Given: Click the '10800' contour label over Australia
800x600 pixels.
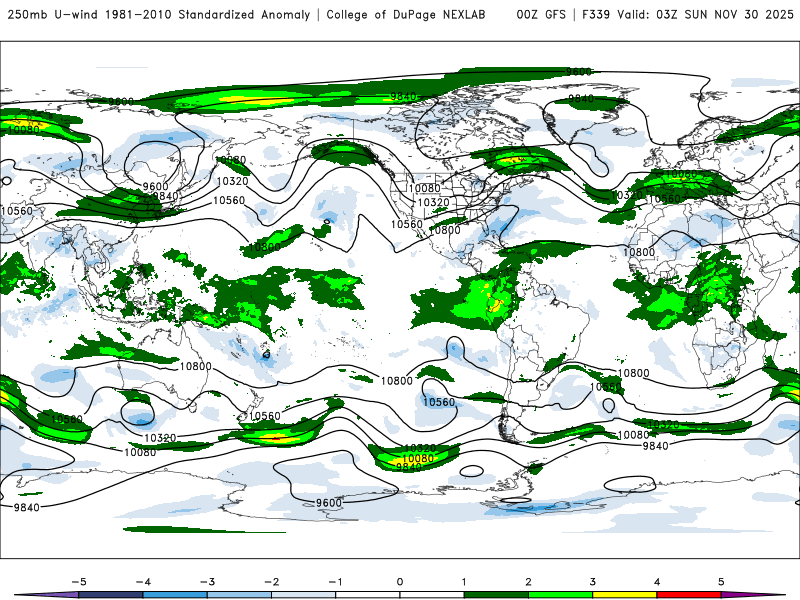Looking at the screenshot, I should point(195,366).
